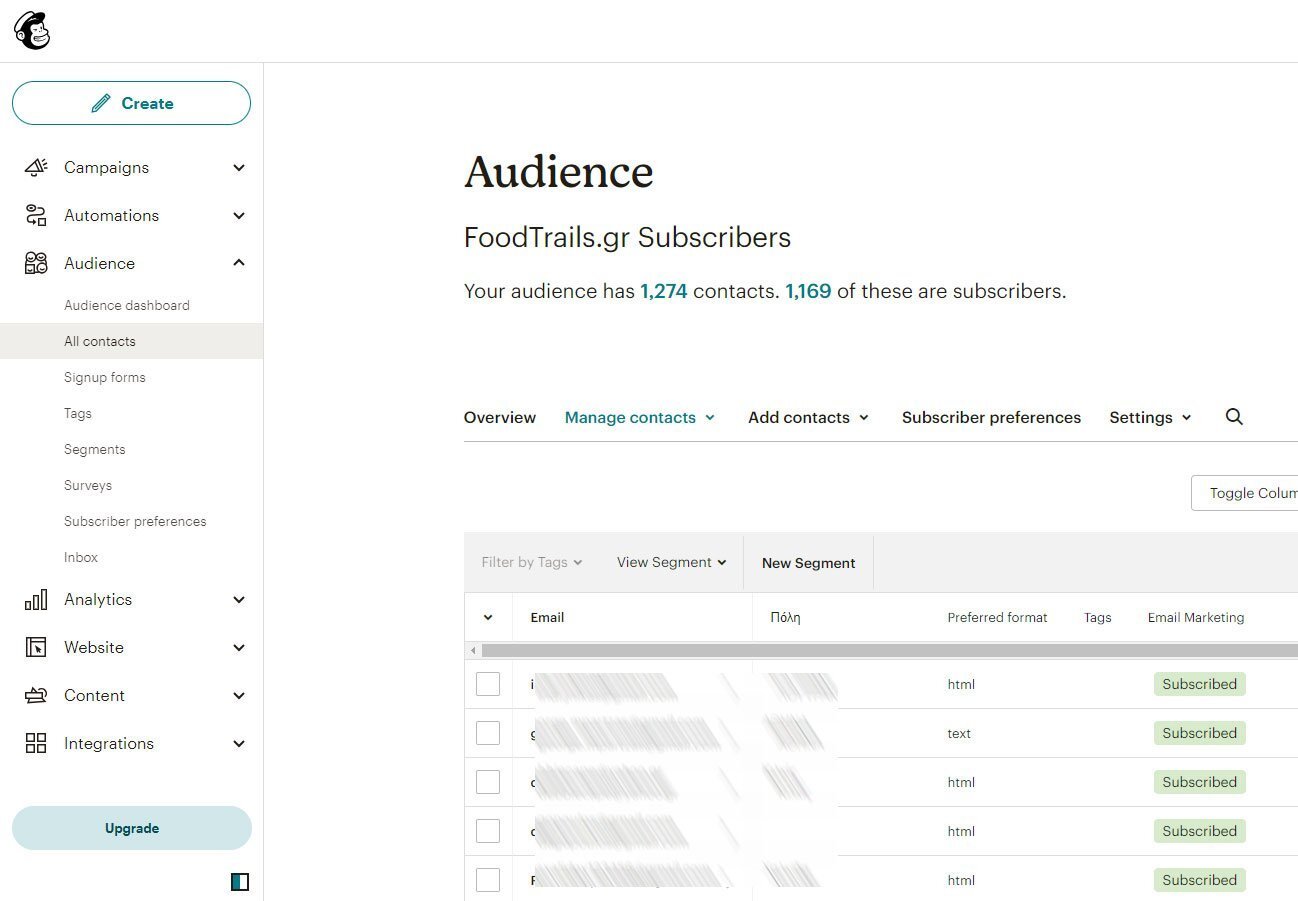Open the Manage contacts dropdown
Screen dimensions: 1298x901
pyautogui.click(x=640, y=417)
